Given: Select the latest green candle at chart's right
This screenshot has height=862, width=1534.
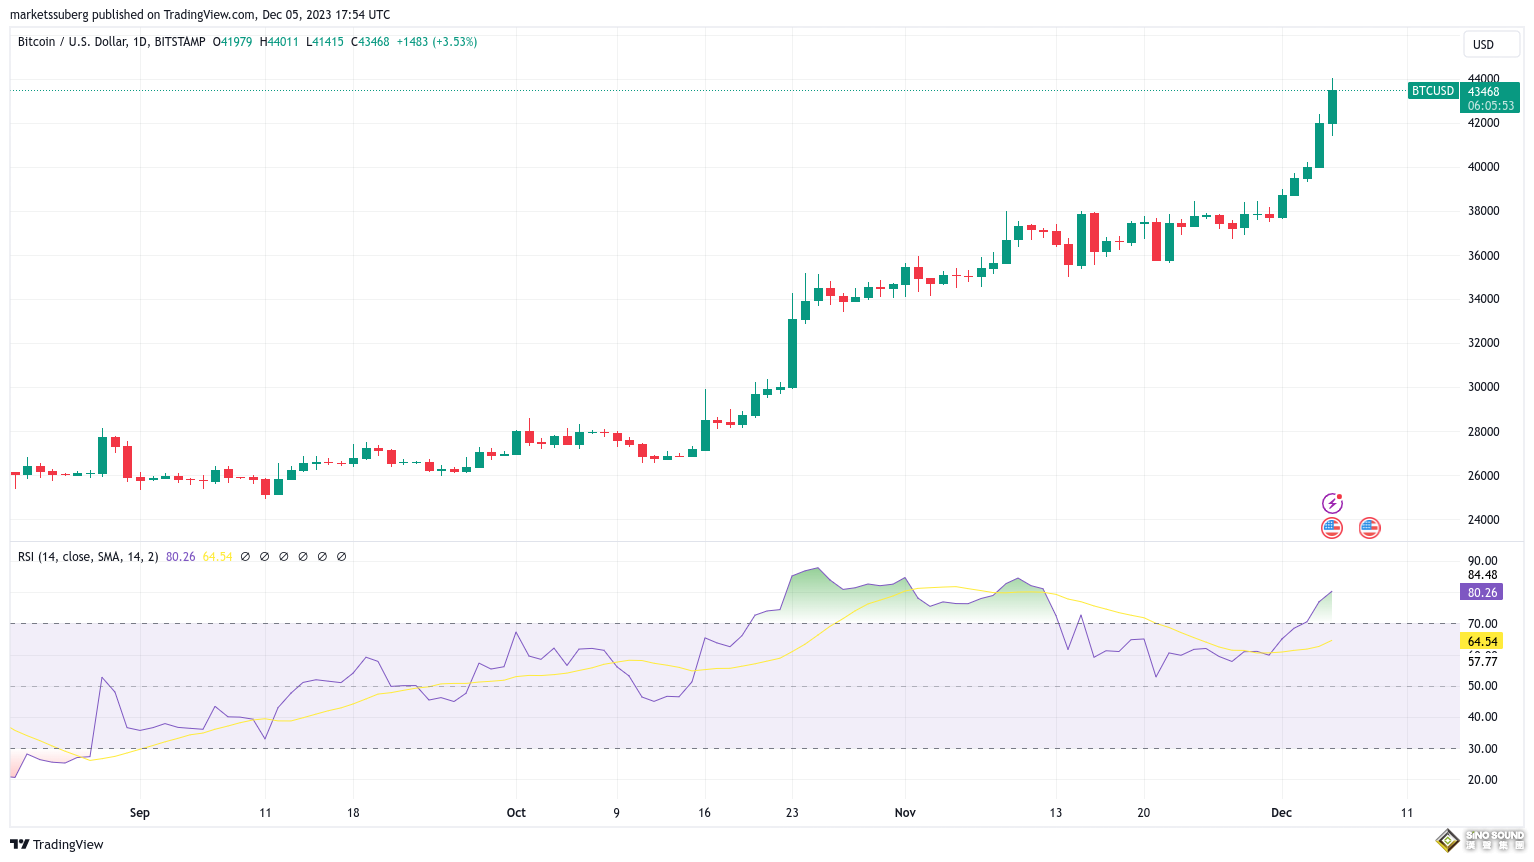Looking at the screenshot, I should tap(1332, 107).
